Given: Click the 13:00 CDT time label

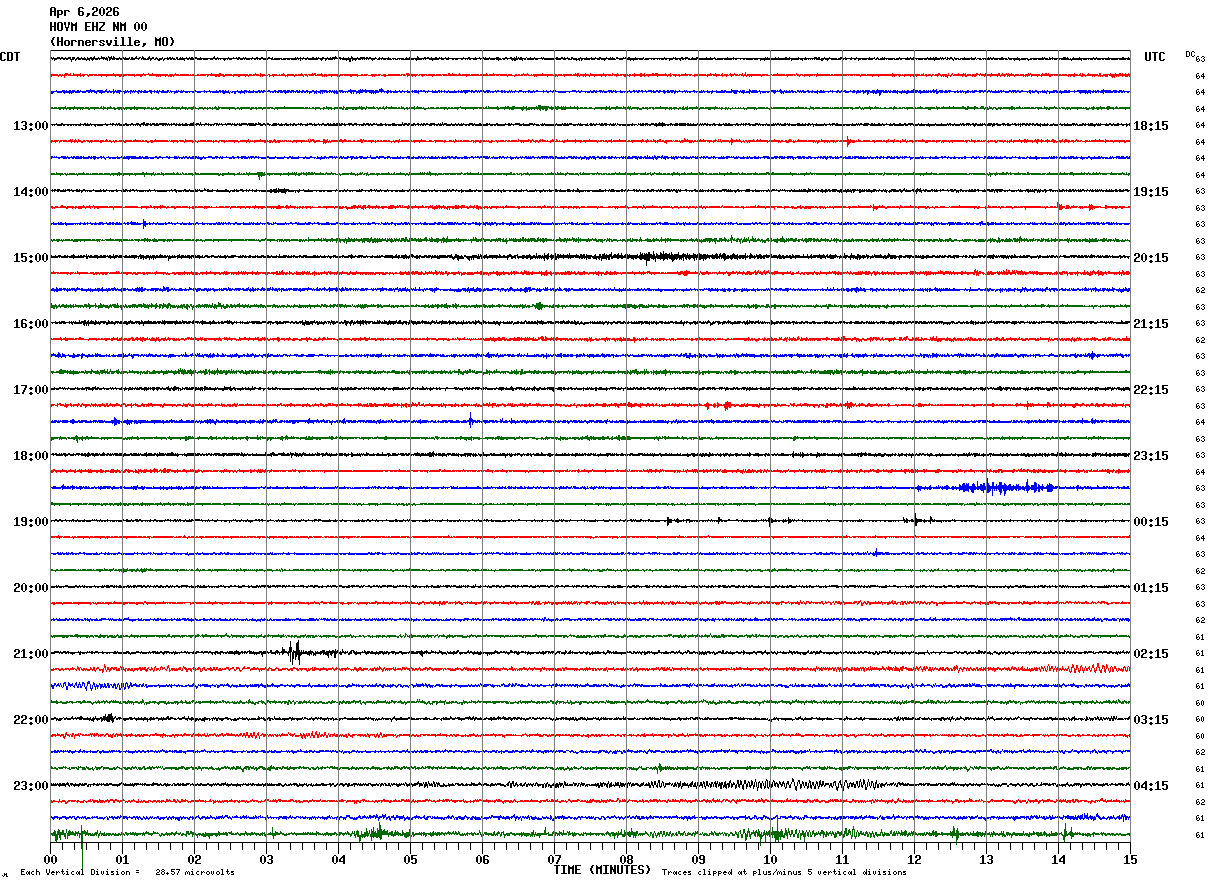Looking at the screenshot, I should tap(30, 126).
